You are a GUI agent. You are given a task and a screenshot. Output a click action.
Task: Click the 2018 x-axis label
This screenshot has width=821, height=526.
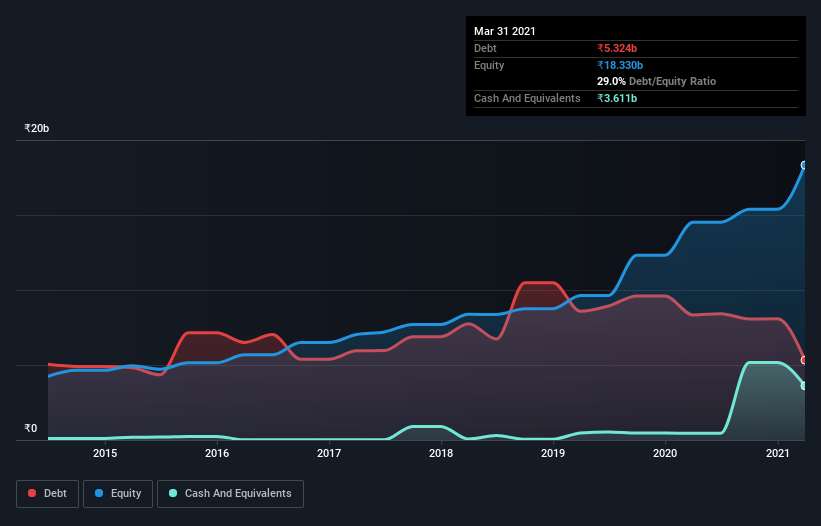tap(441, 453)
